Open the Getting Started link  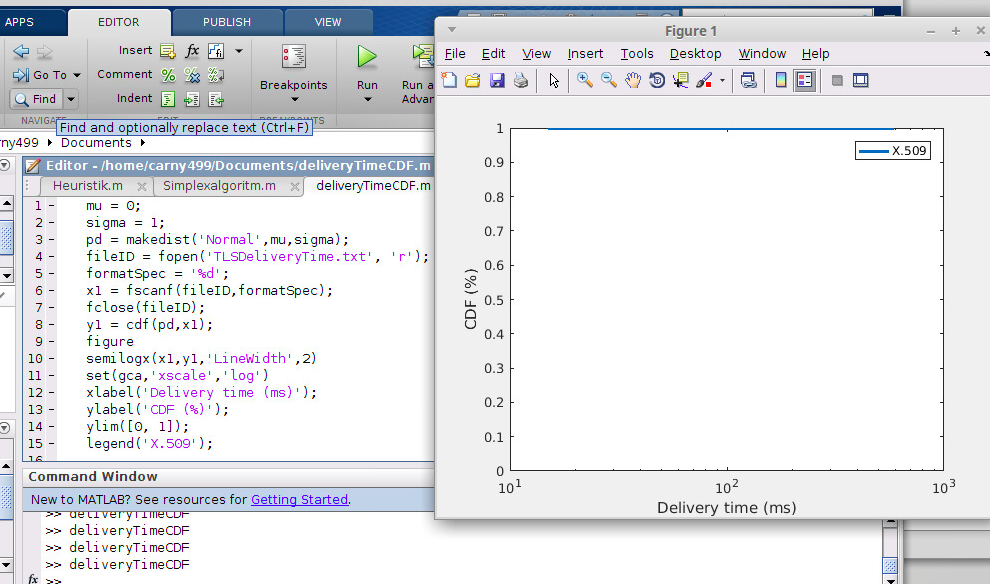point(299,499)
